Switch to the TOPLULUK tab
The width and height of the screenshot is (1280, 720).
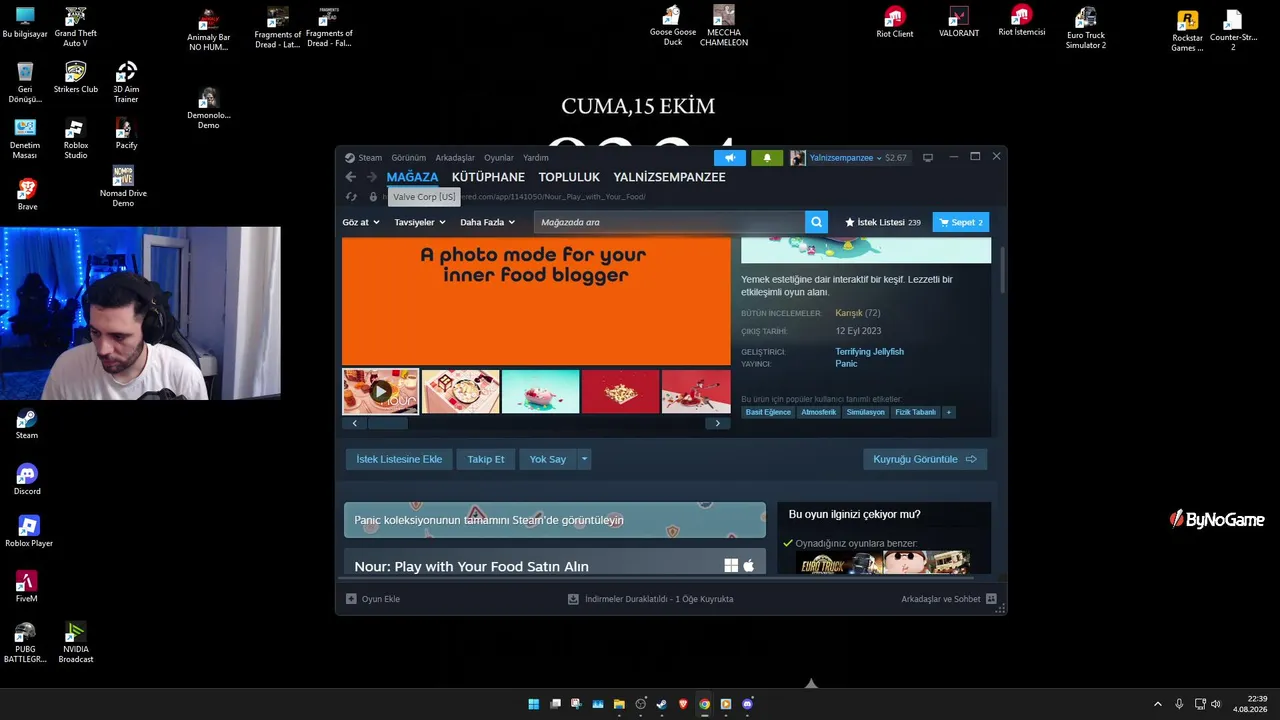(x=569, y=177)
